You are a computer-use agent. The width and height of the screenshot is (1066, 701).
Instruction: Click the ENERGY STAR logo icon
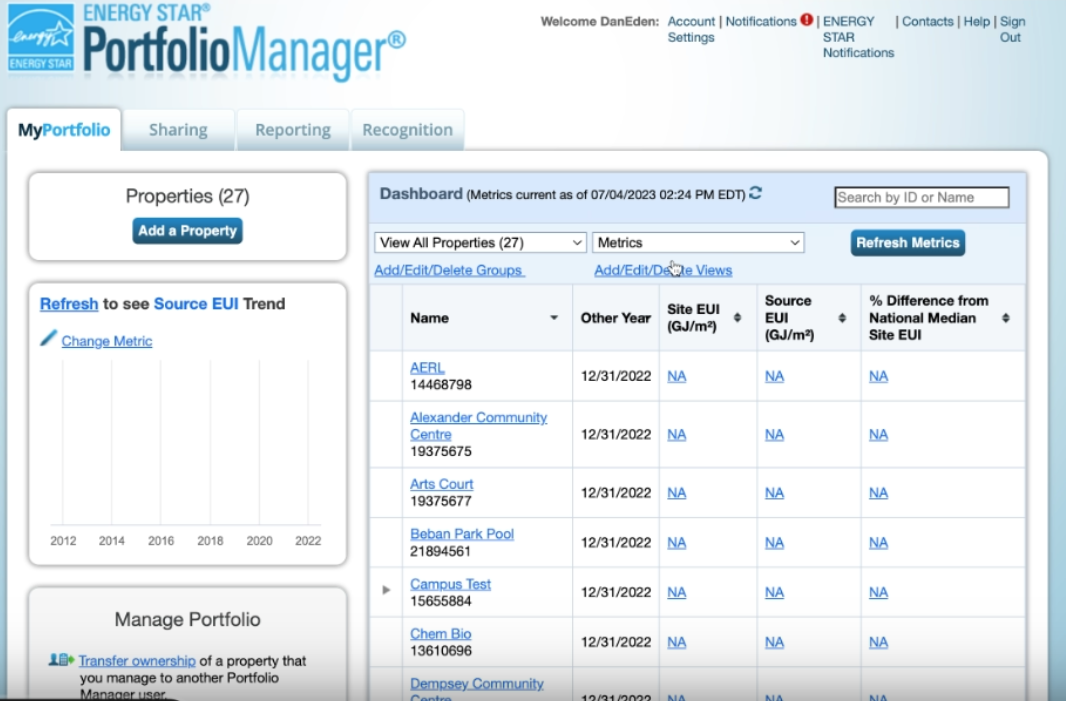click(41, 38)
